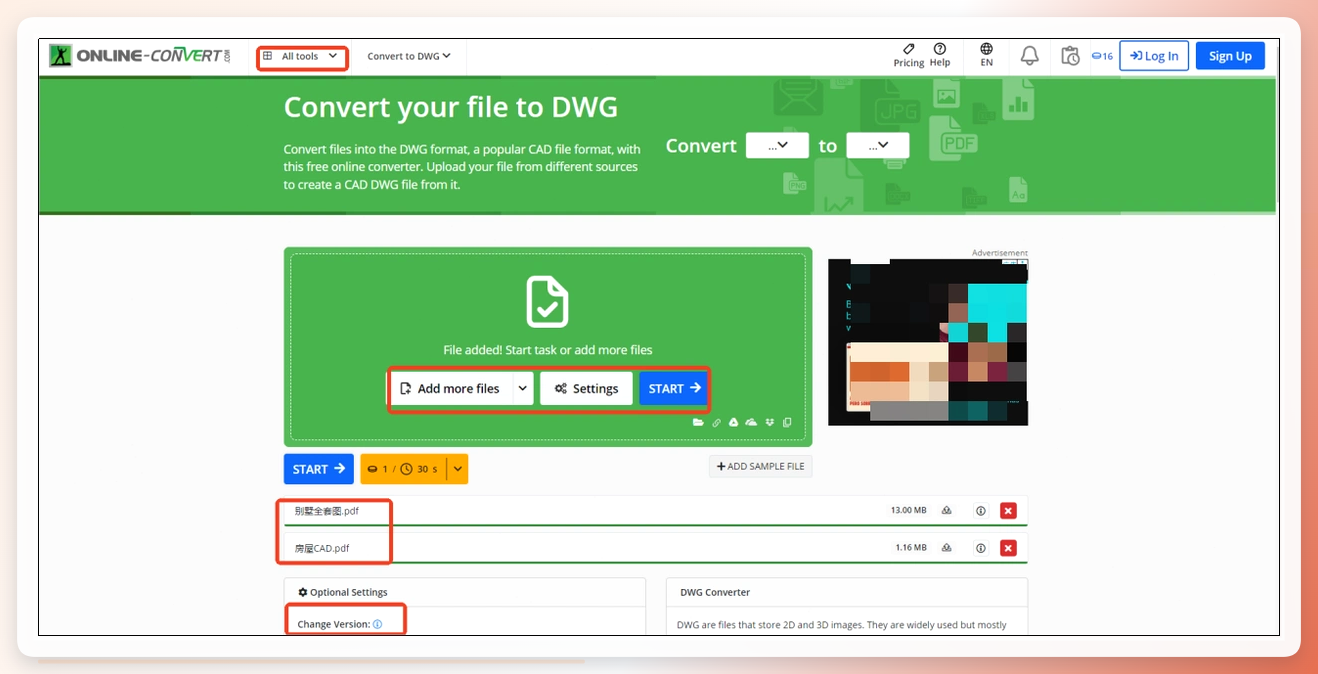Viewport: 1318px width, 674px height.
Task: Click the cloud save icon for 房屋CAD.pdf
Action: click(x=947, y=548)
